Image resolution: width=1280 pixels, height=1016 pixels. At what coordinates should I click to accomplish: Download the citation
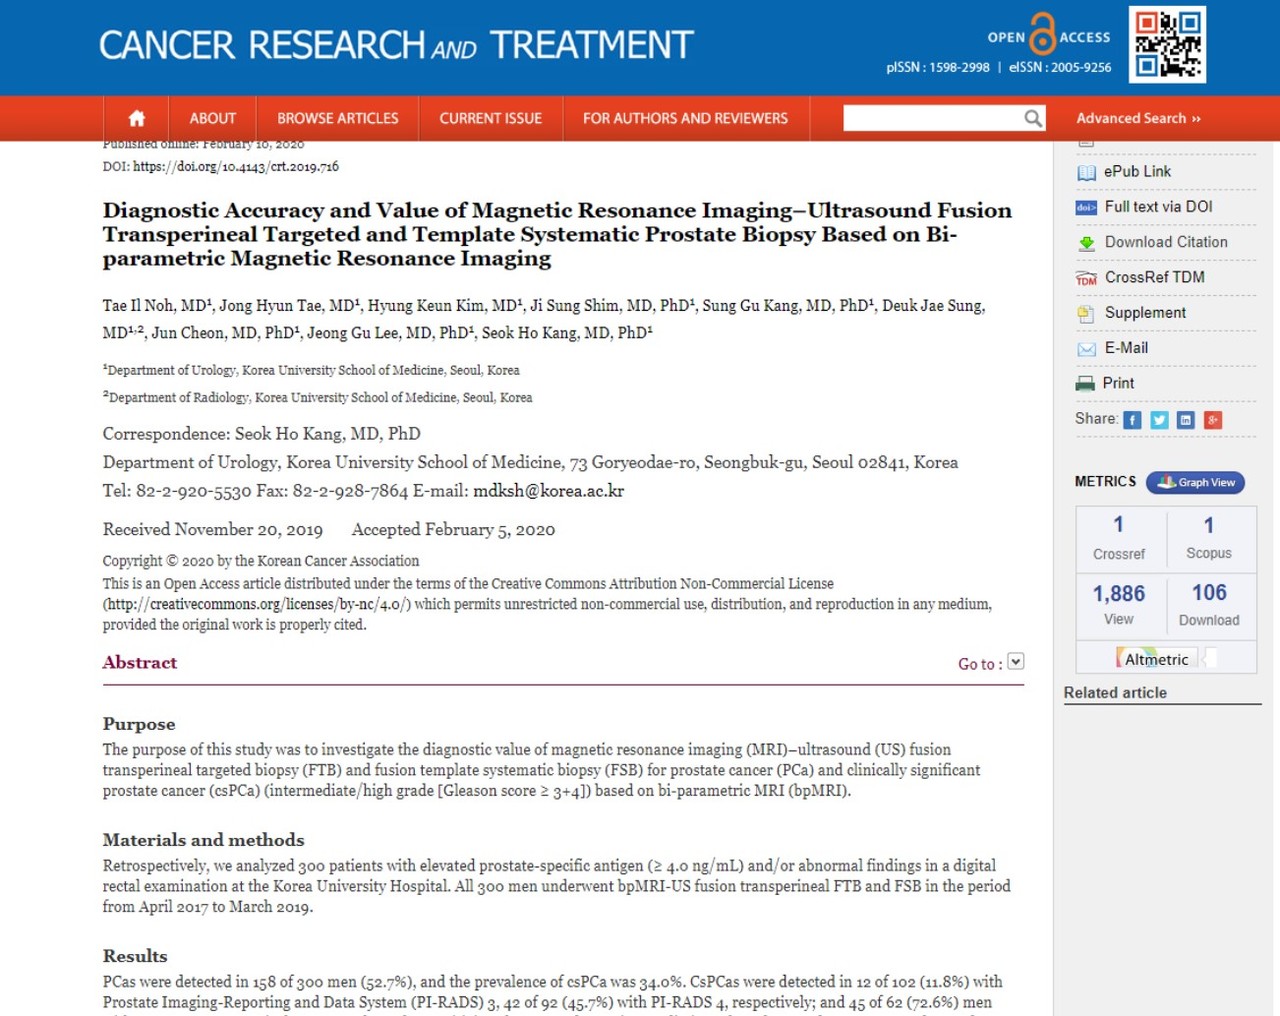point(1166,242)
